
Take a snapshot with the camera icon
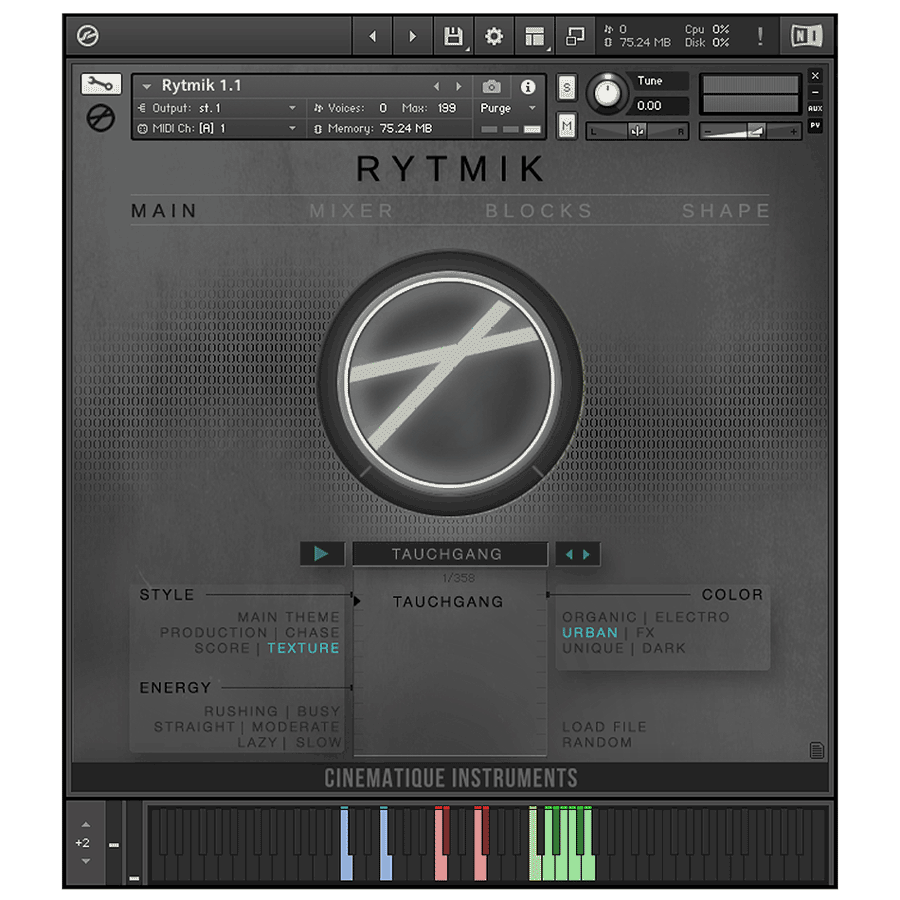tap(491, 87)
